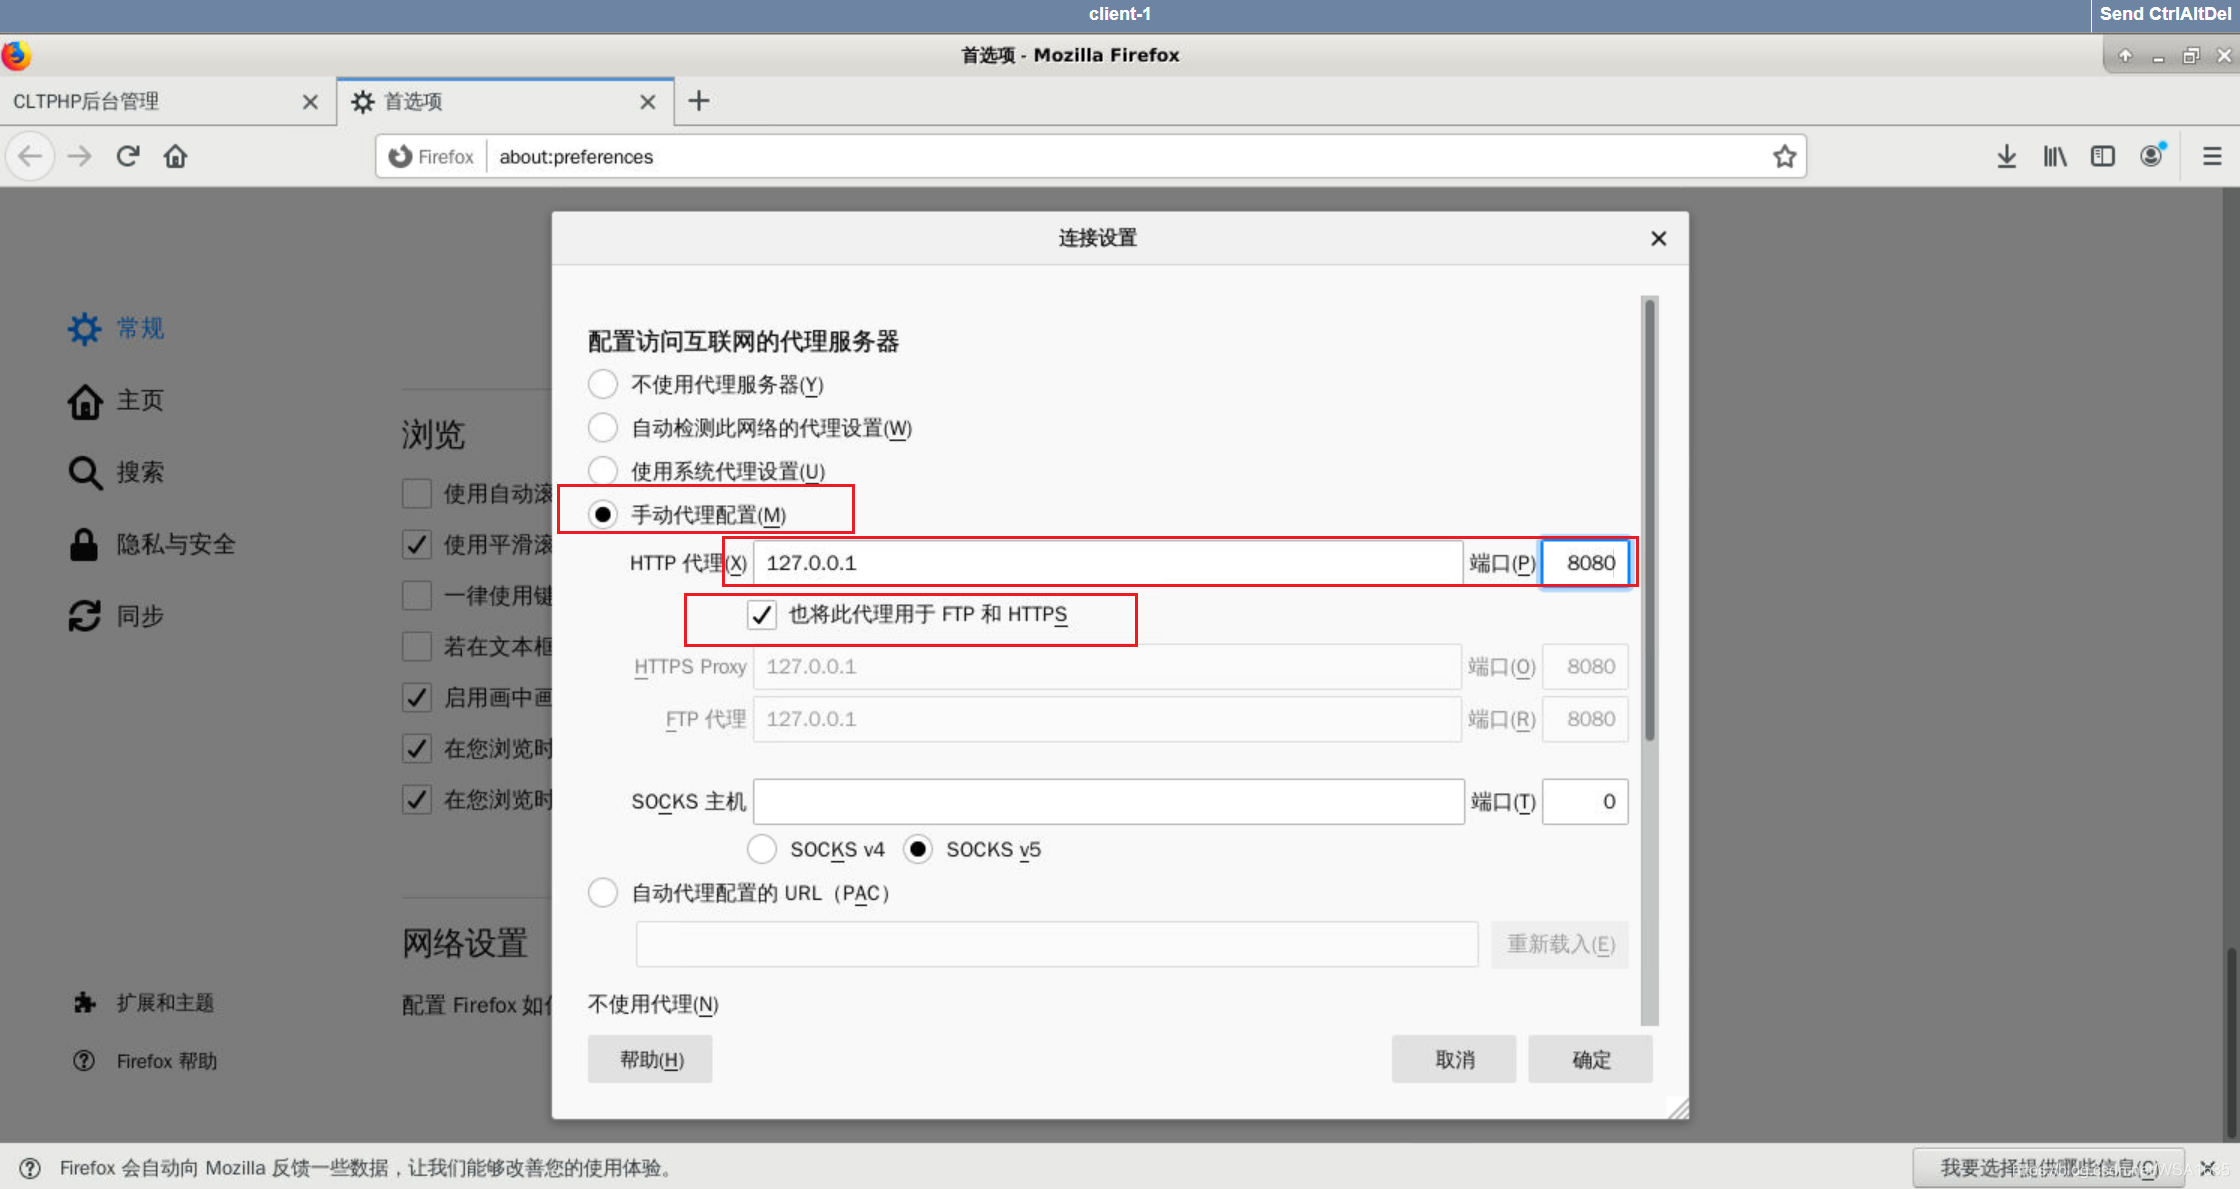
Task: Close the 连接设置 dialog with X
Action: click(1659, 238)
